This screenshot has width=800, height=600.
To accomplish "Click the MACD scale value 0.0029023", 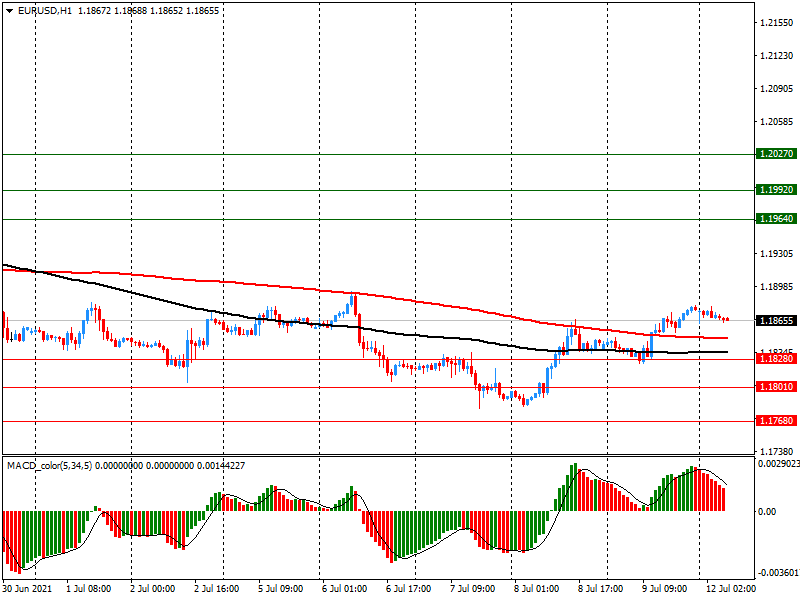I will pyautogui.click(x=776, y=465).
